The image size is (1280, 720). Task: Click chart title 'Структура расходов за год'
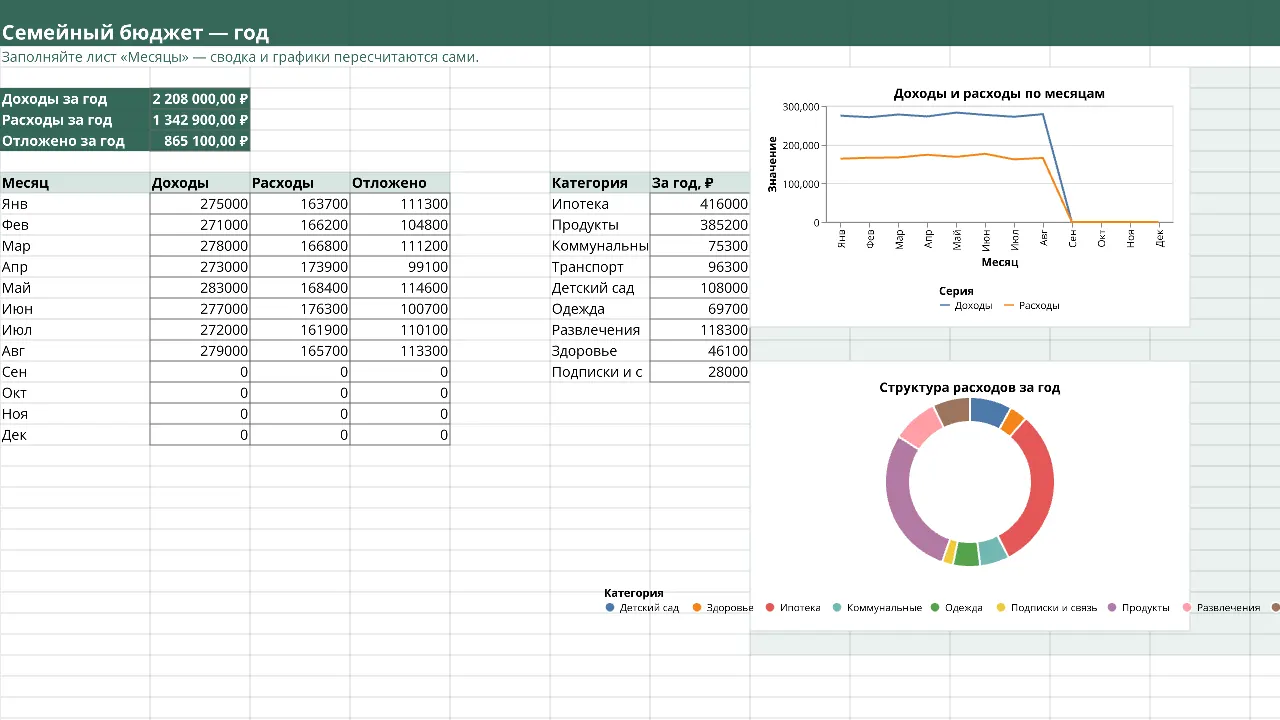[x=970, y=388]
